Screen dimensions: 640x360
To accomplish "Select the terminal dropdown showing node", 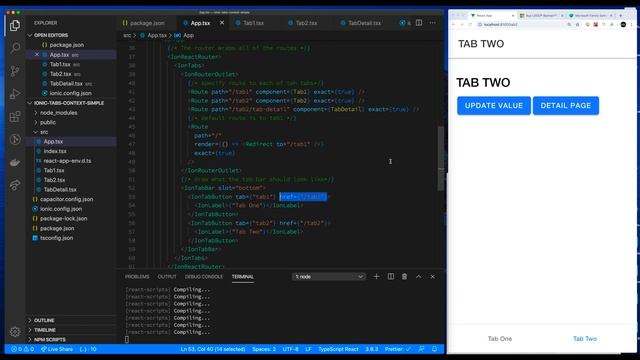I will tap(329, 276).
